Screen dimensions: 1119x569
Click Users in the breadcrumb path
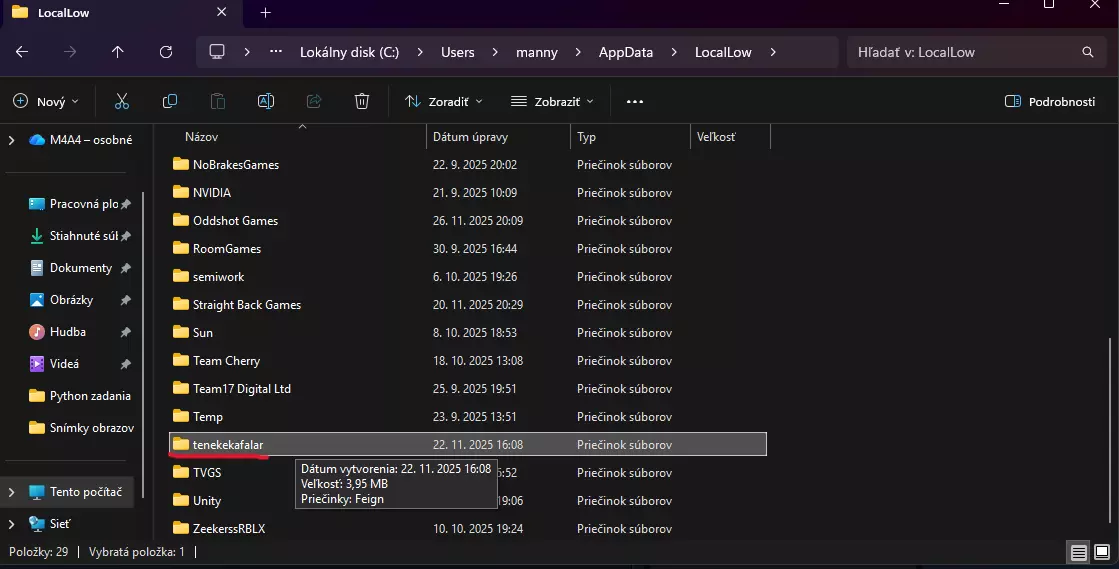pyautogui.click(x=457, y=52)
